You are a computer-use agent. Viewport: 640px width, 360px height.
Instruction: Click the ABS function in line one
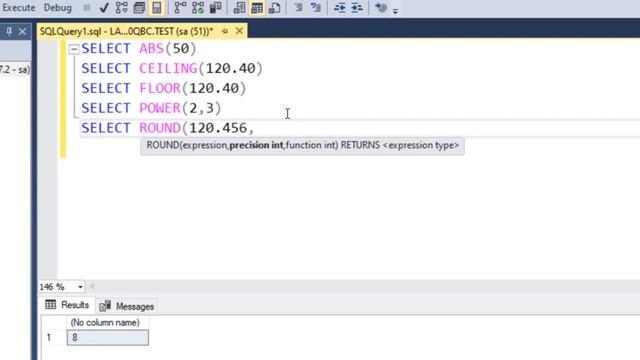pos(151,49)
